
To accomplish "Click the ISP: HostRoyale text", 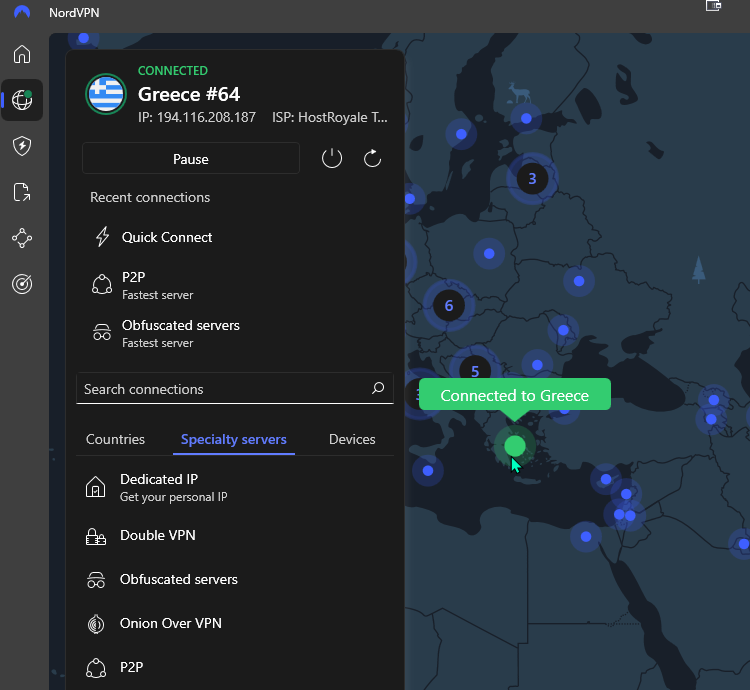I will click(330, 117).
